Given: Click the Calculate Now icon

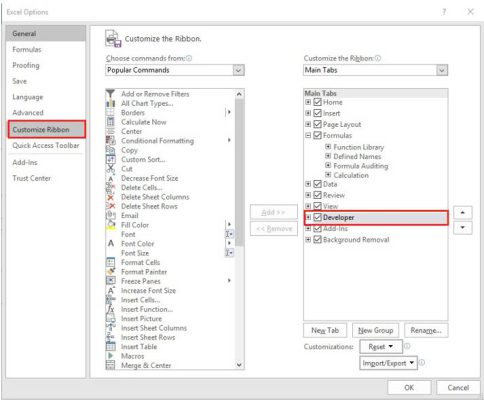Looking at the screenshot, I should (110, 122).
